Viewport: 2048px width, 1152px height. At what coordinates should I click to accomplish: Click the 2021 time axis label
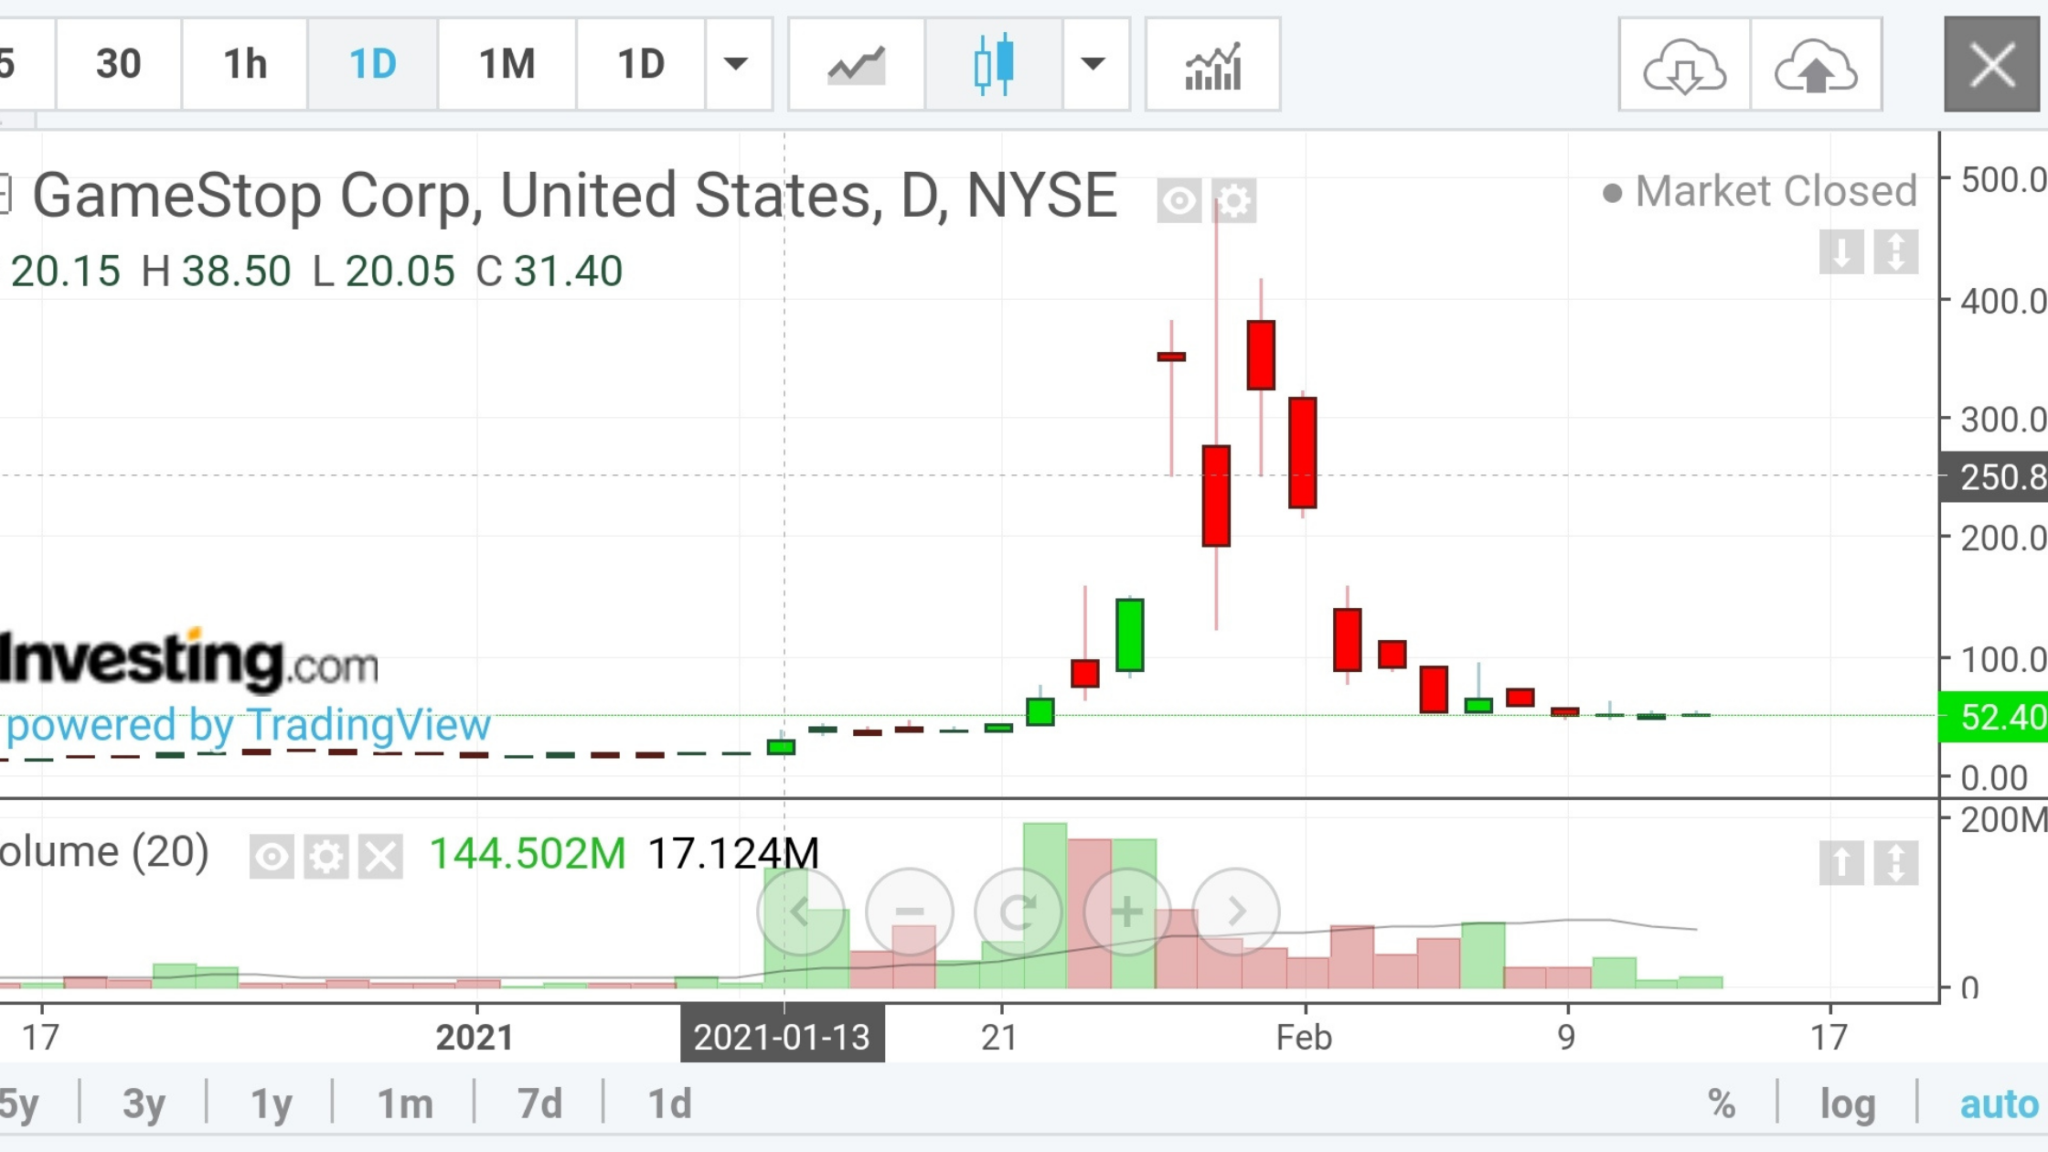click(x=474, y=1037)
